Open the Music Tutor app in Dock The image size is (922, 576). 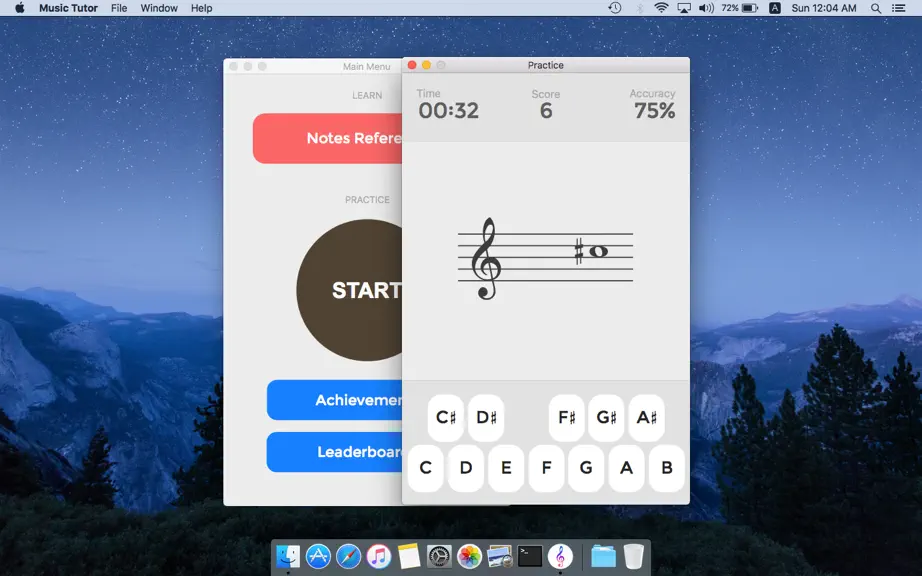click(560, 556)
